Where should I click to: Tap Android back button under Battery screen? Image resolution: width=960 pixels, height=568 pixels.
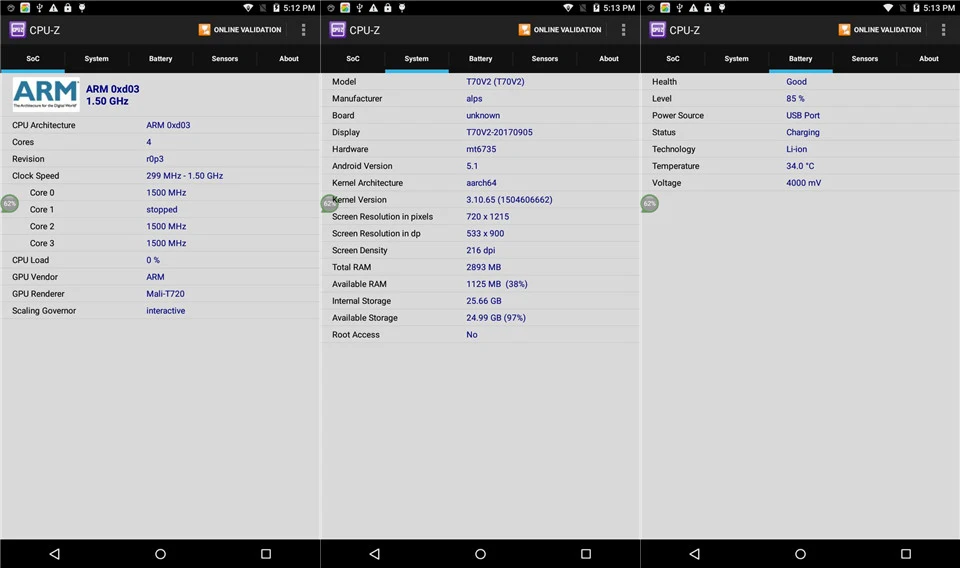(694, 553)
